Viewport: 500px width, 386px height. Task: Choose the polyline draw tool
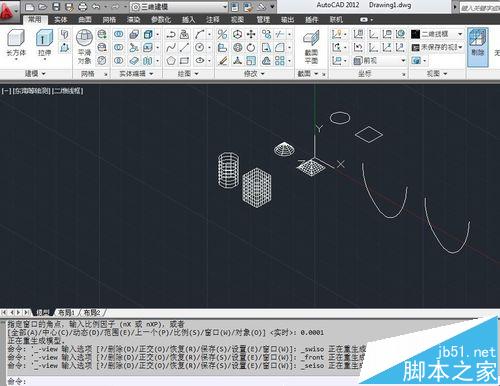[x=171, y=34]
